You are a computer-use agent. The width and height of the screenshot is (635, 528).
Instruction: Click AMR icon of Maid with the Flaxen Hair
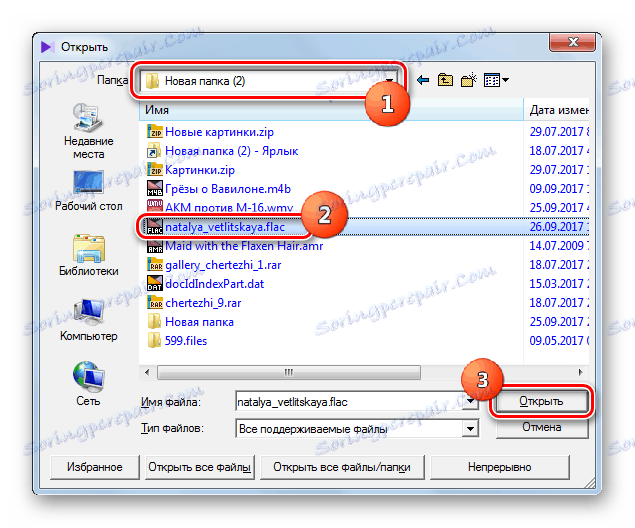155,246
